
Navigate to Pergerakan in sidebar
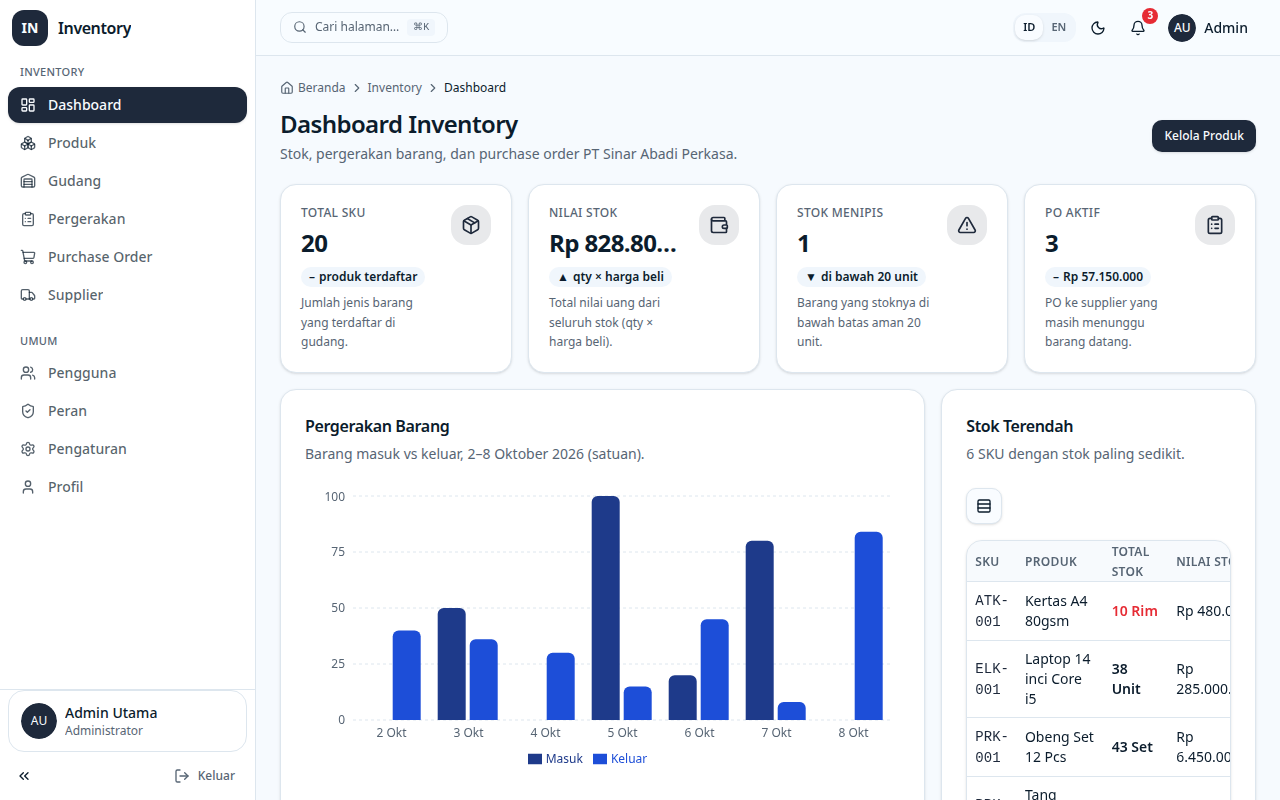[127, 219]
